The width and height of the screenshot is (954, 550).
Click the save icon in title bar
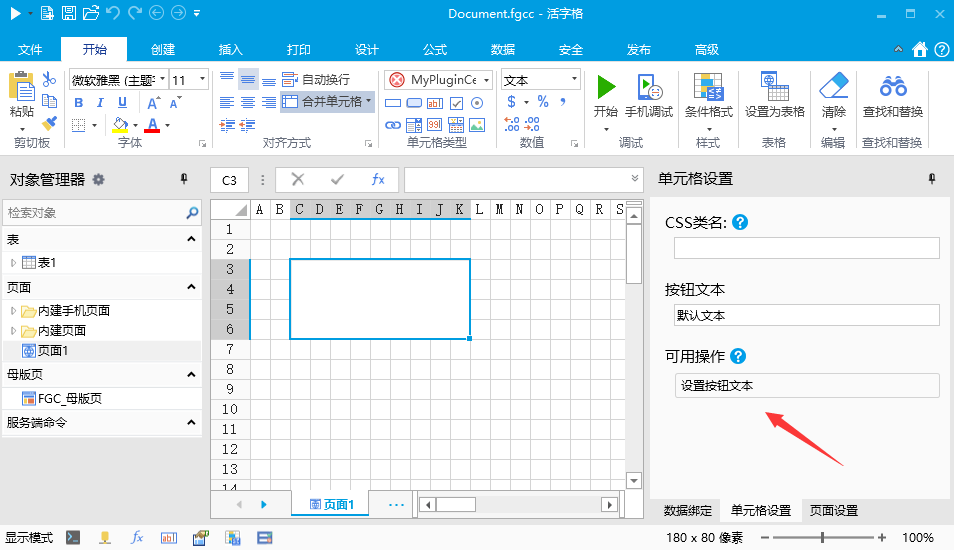(69, 13)
